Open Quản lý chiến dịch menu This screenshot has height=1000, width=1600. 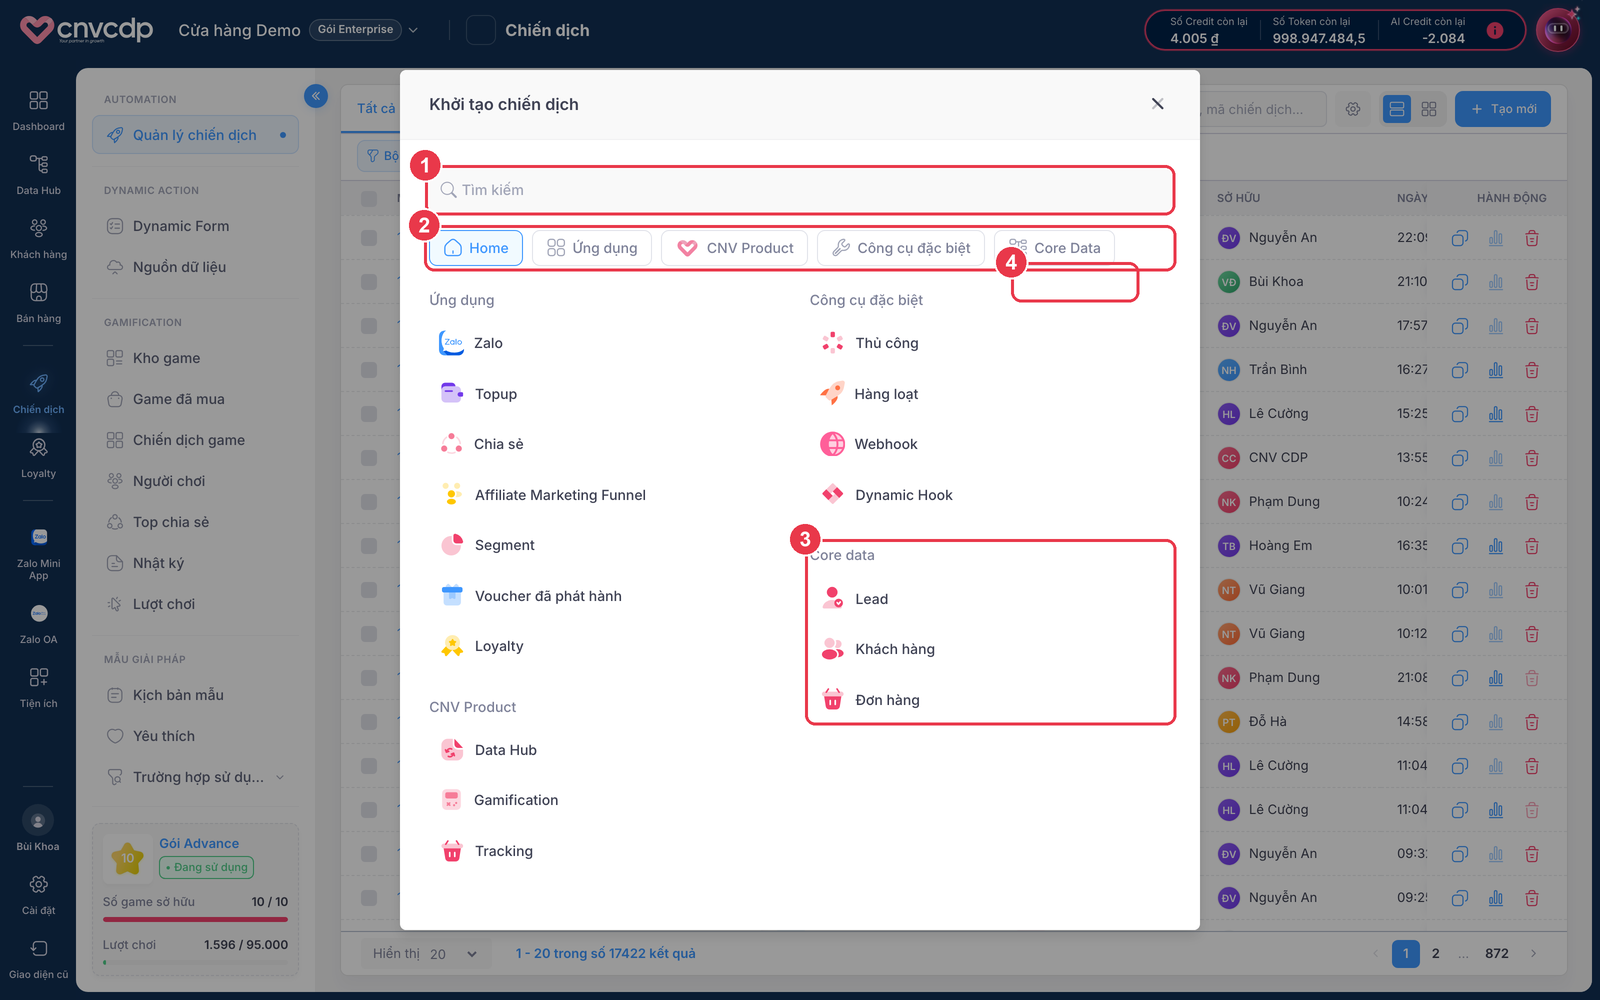[195, 135]
